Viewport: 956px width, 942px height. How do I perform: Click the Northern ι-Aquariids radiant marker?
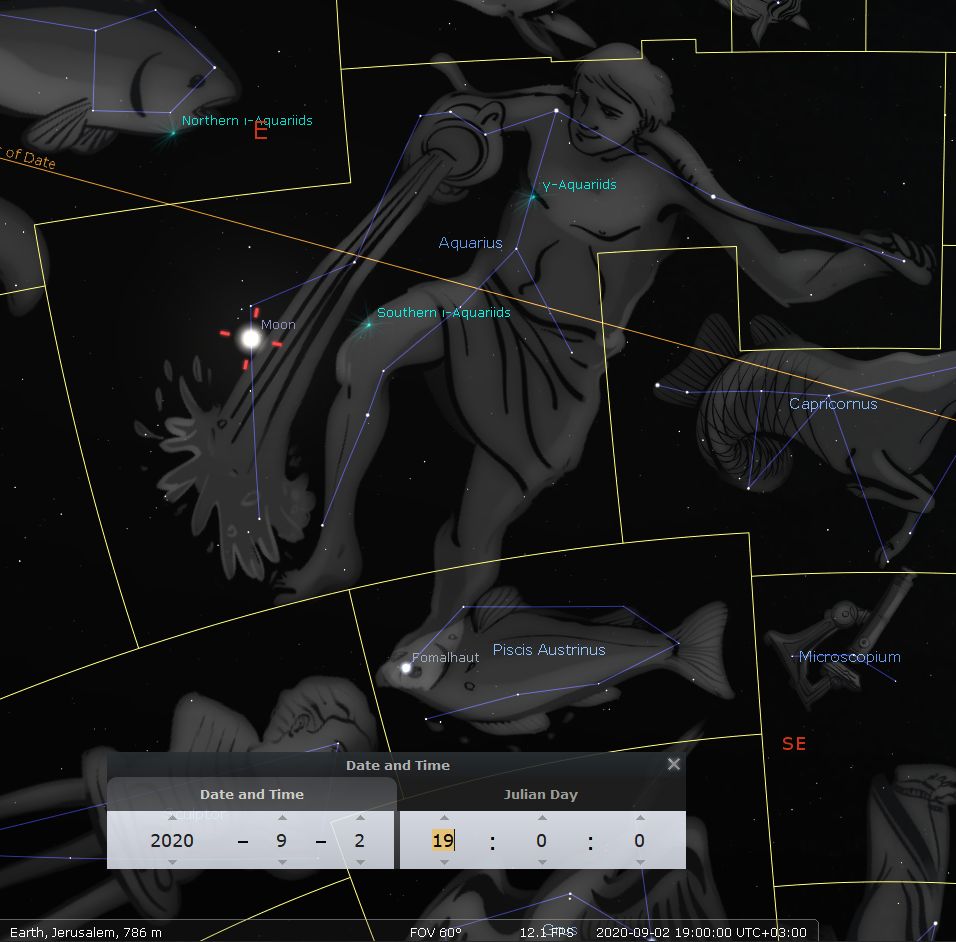173,133
